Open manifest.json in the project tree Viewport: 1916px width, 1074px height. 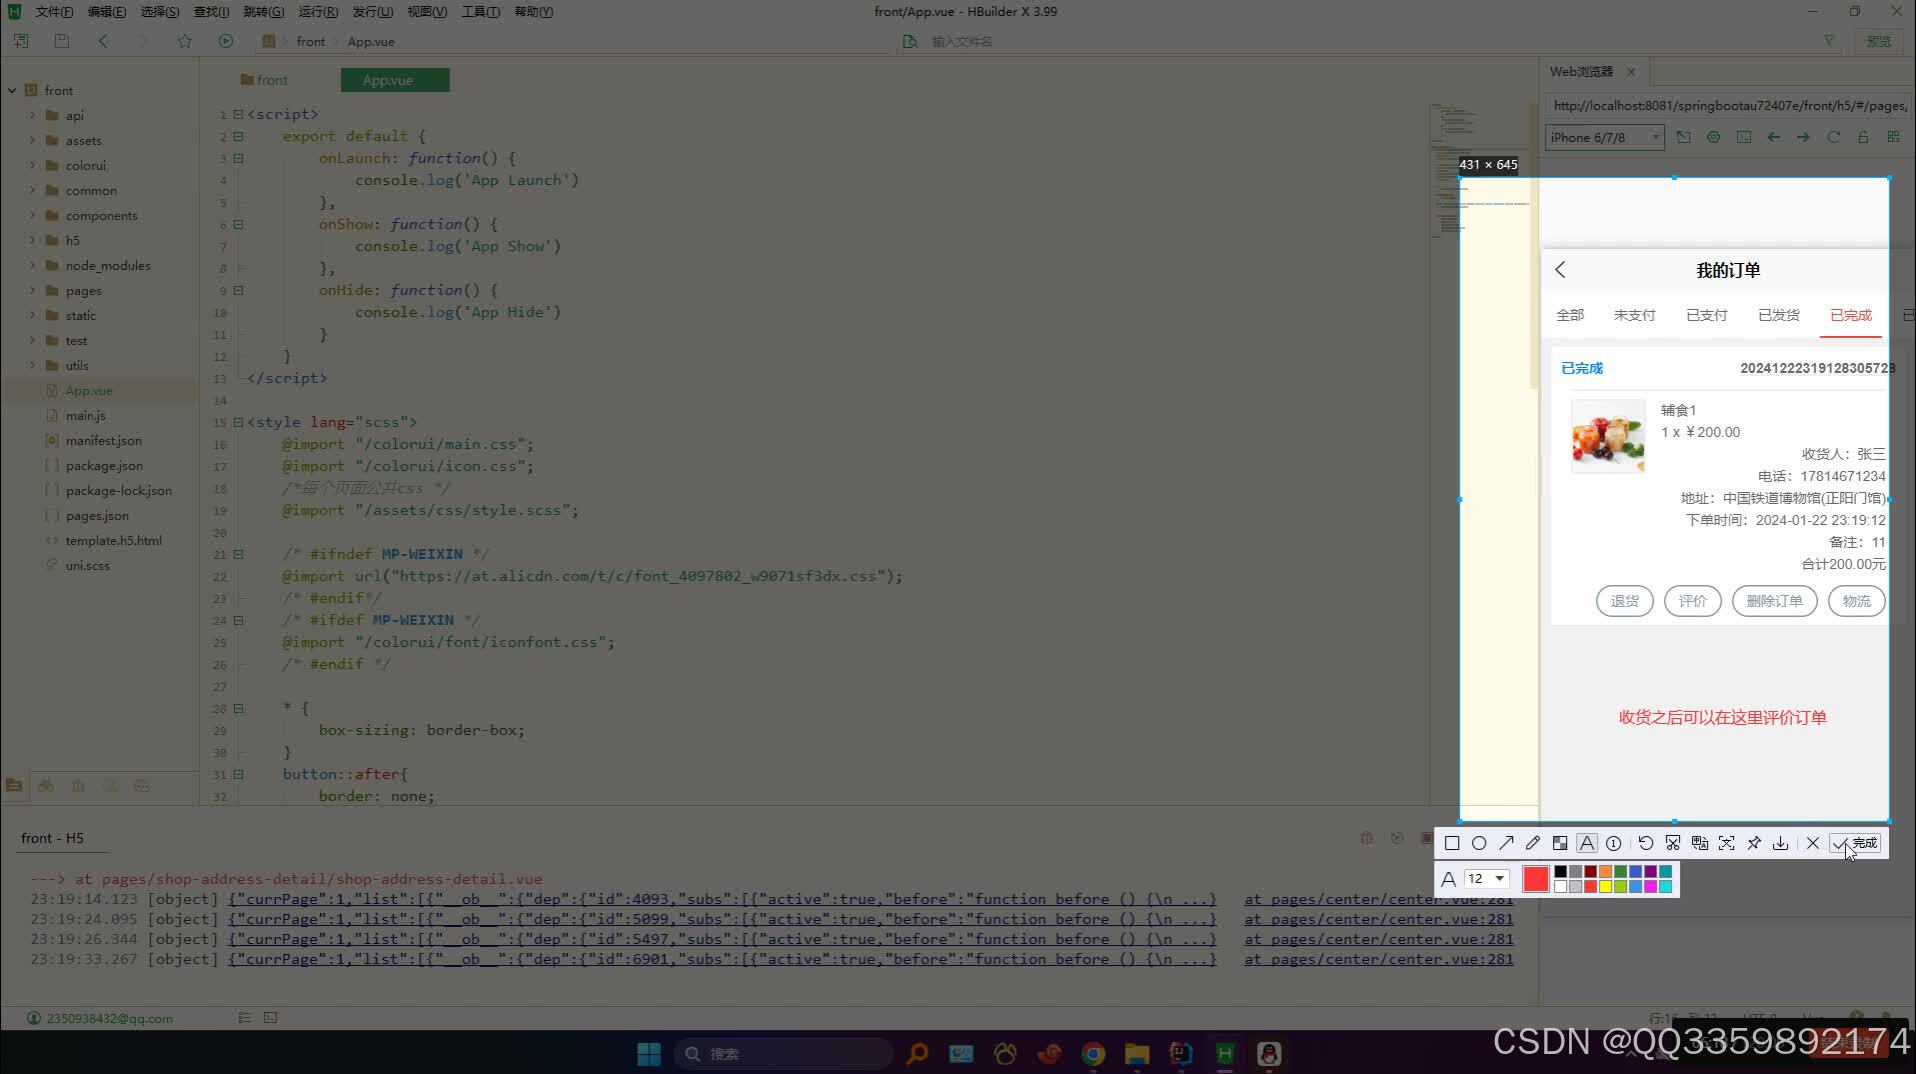tap(103, 440)
